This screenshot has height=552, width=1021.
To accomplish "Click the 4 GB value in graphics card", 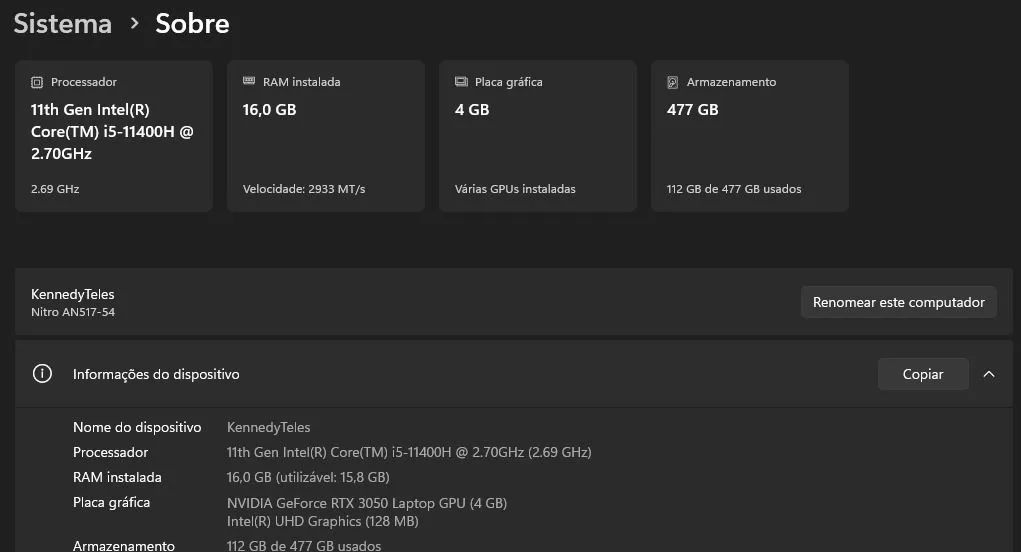I will (472, 110).
